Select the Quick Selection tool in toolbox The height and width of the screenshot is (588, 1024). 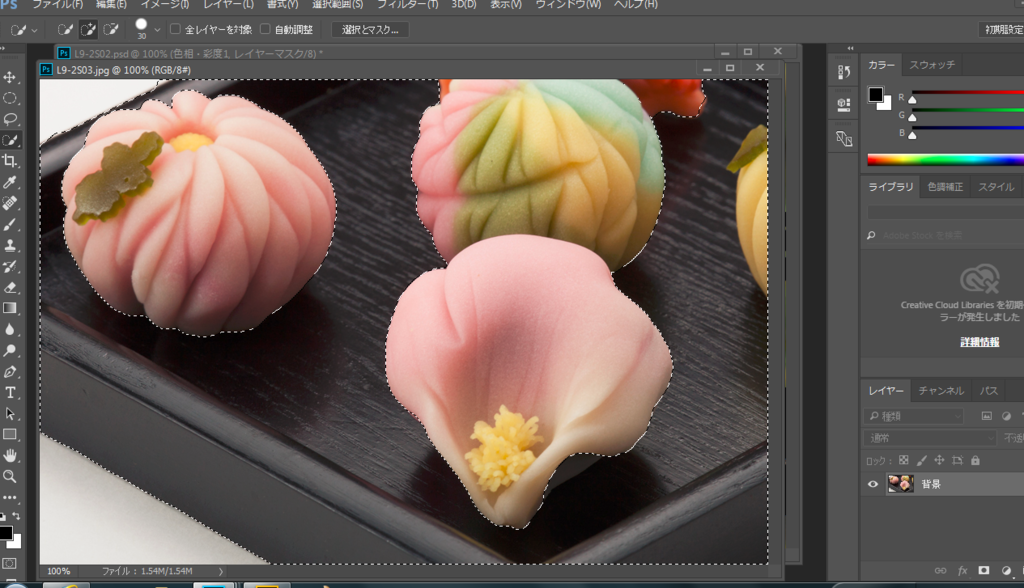tap(10, 140)
